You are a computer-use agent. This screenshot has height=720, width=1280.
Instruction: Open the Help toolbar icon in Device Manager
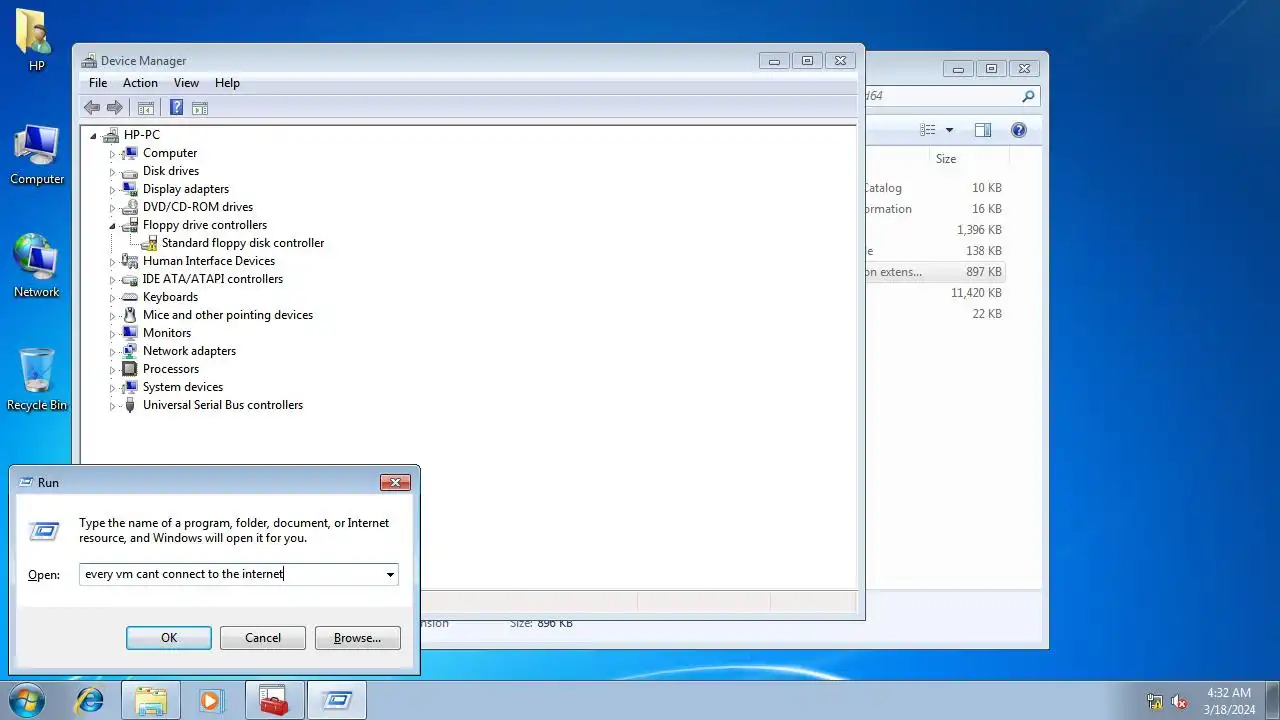[x=176, y=108]
